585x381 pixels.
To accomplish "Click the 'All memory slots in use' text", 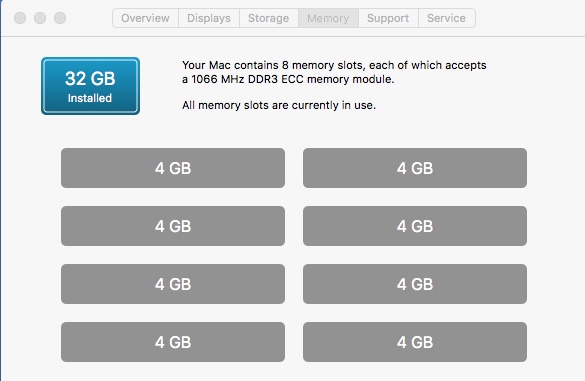I will click(279, 105).
